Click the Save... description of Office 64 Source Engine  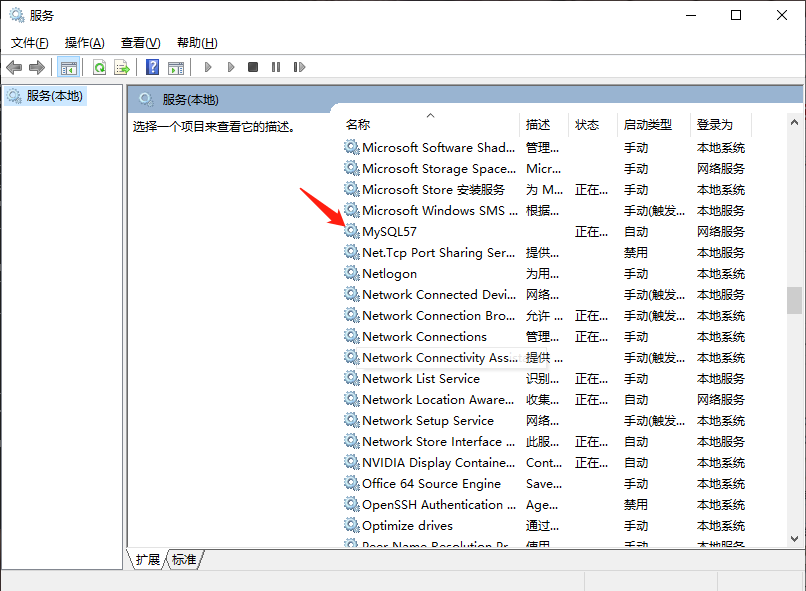[544, 484]
